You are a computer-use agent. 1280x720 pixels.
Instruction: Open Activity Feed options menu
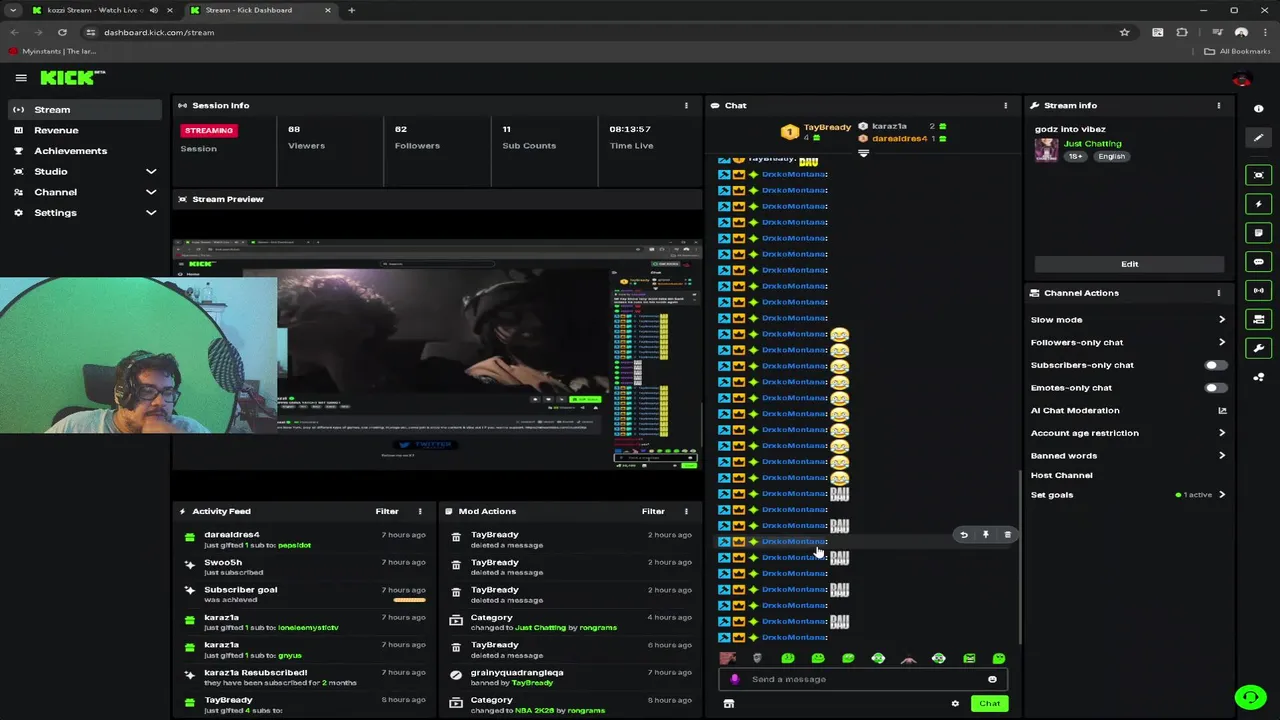click(x=420, y=512)
